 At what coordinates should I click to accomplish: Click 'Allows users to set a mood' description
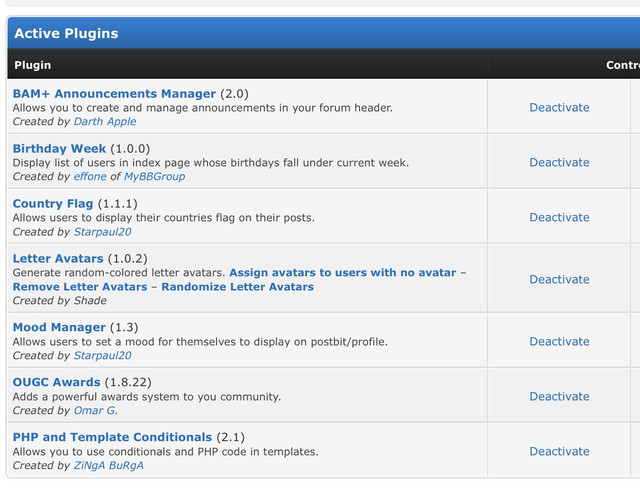pos(200,341)
